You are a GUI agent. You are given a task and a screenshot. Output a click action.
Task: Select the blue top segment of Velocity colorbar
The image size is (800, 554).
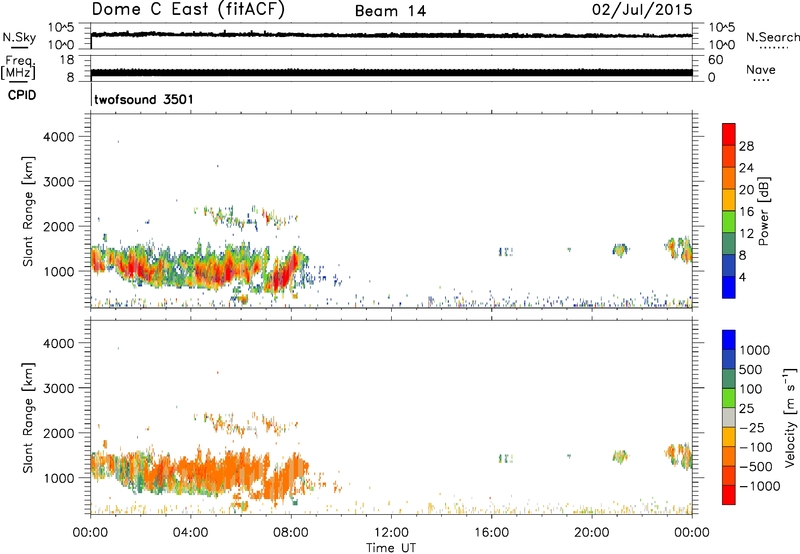tap(729, 340)
